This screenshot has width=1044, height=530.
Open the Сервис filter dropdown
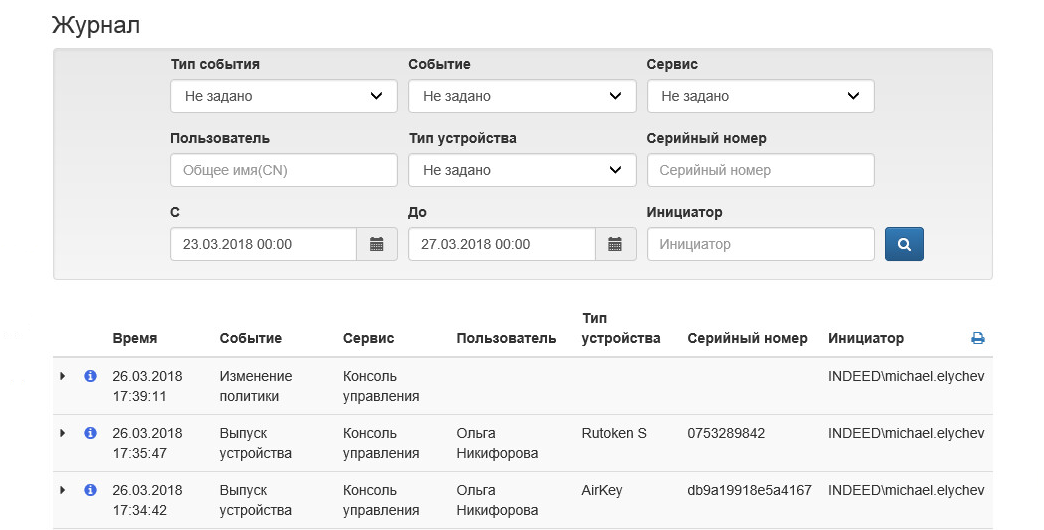click(x=760, y=97)
